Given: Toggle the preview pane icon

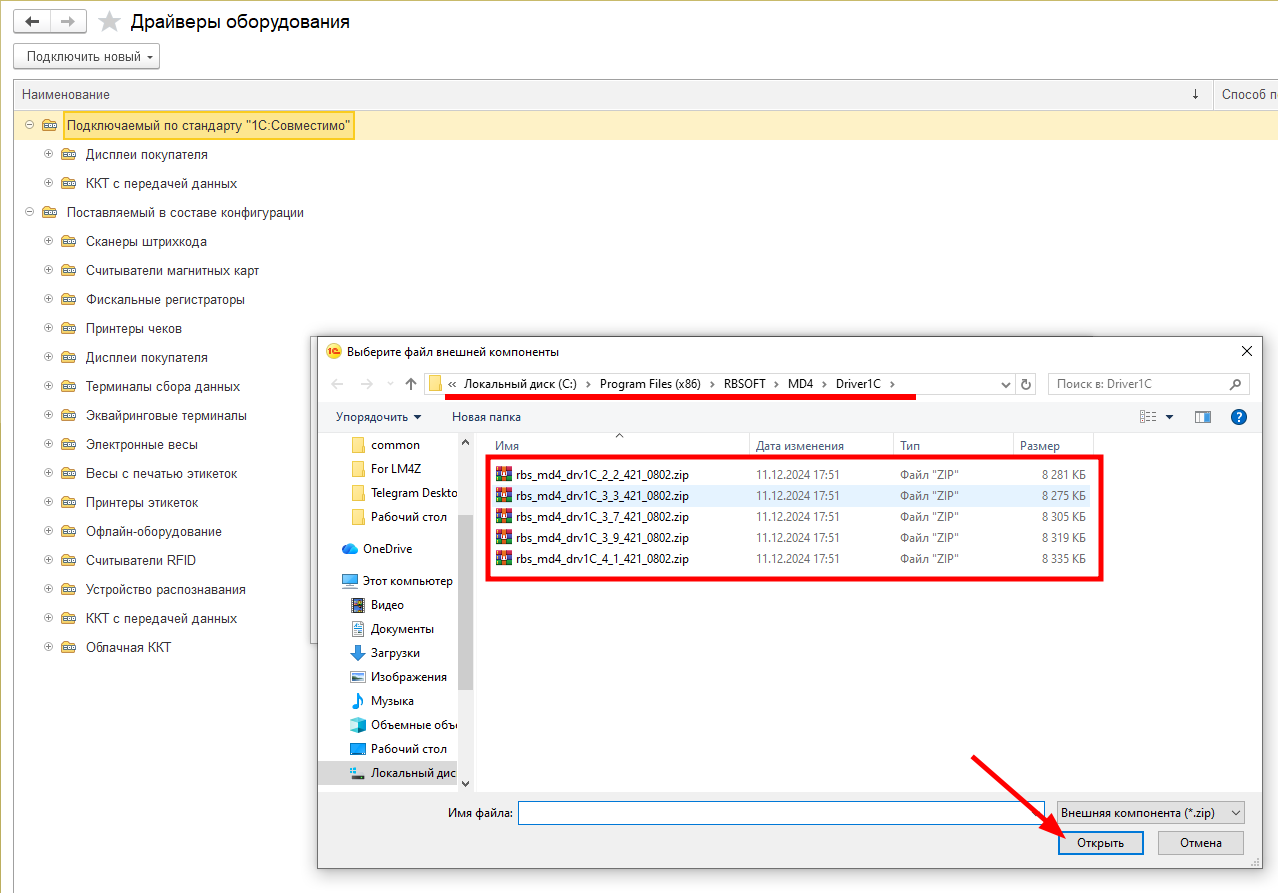Looking at the screenshot, I should pos(1203,417).
